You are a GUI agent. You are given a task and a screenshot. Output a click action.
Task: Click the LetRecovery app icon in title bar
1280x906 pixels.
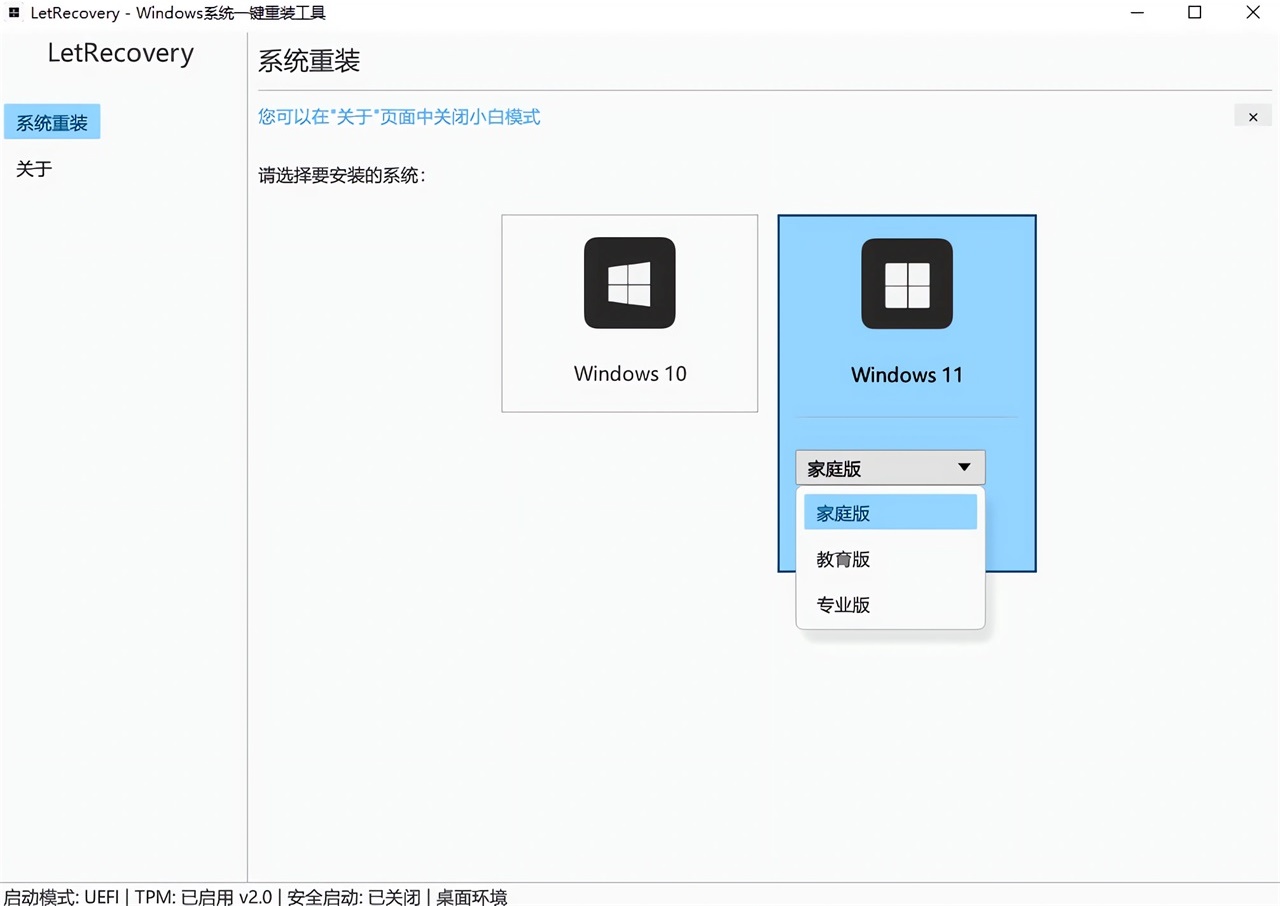[x=14, y=13]
